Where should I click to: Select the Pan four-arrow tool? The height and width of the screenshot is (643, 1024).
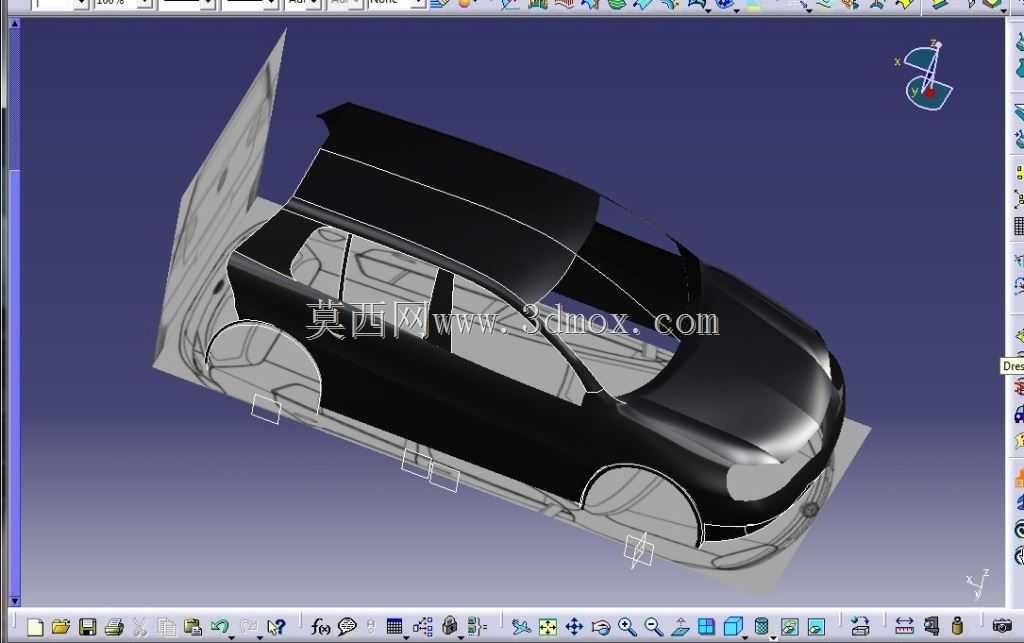click(574, 627)
